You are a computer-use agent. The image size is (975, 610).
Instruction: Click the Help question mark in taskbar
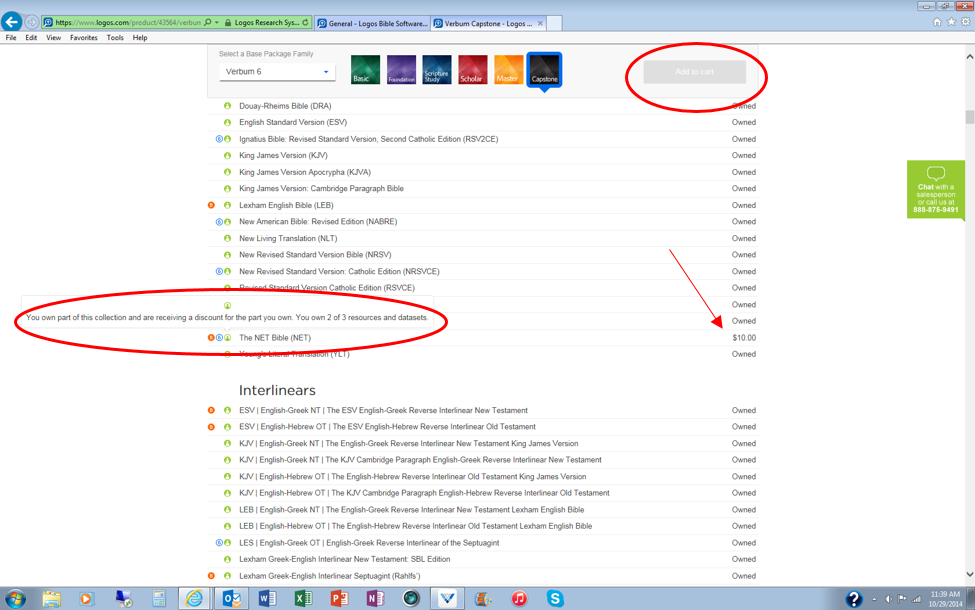coord(854,599)
